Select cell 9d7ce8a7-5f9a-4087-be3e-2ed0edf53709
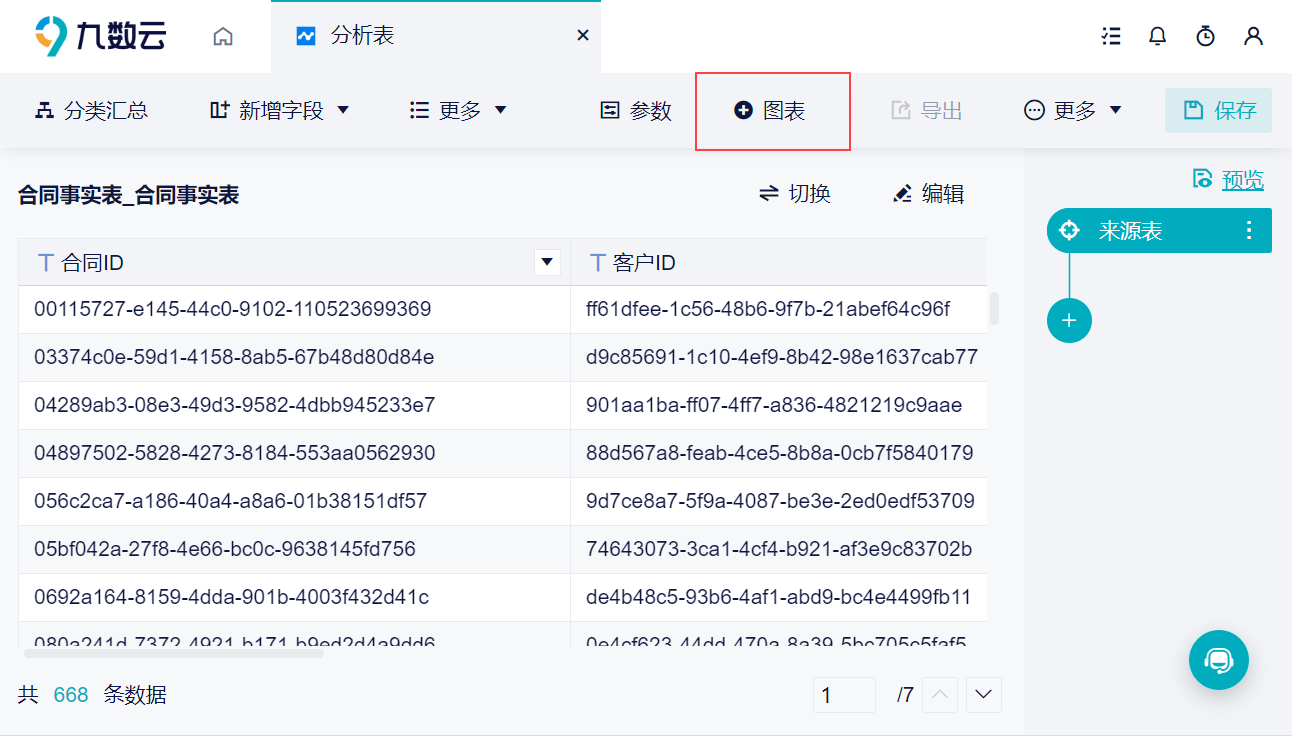 (x=779, y=501)
